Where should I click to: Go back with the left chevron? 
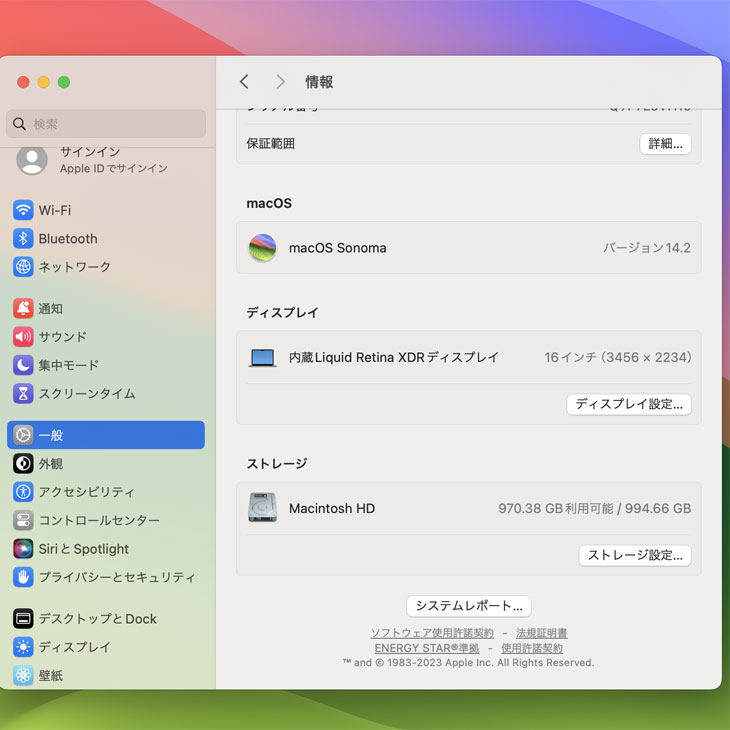[244, 82]
